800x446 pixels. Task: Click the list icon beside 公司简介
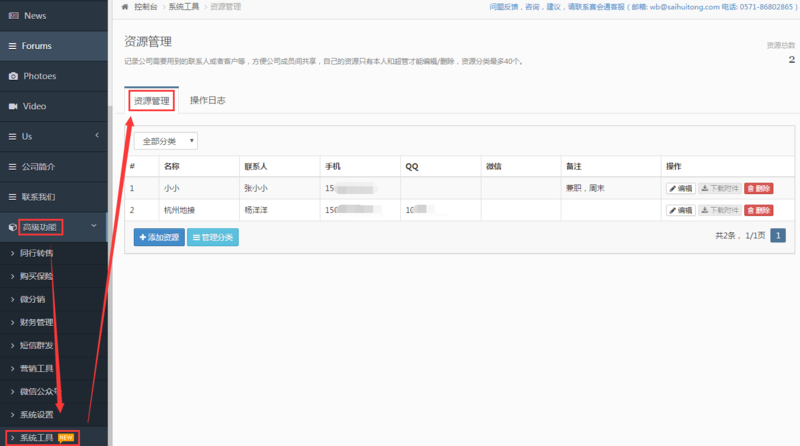point(13,166)
